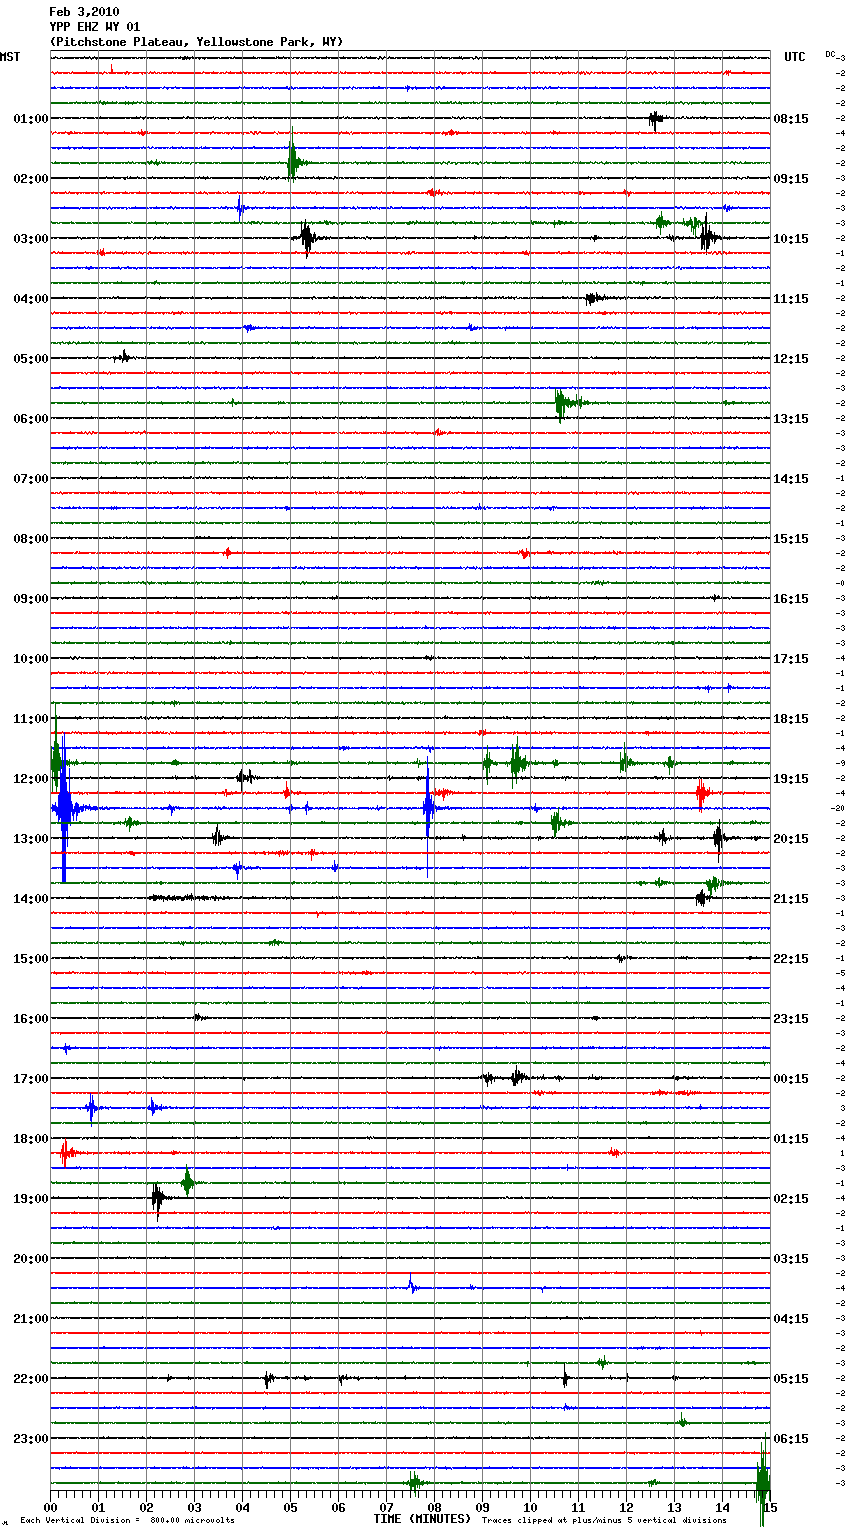The height and width of the screenshot is (1534, 850).
Task: Click the 10:15 UTC label
Action: point(791,239)
